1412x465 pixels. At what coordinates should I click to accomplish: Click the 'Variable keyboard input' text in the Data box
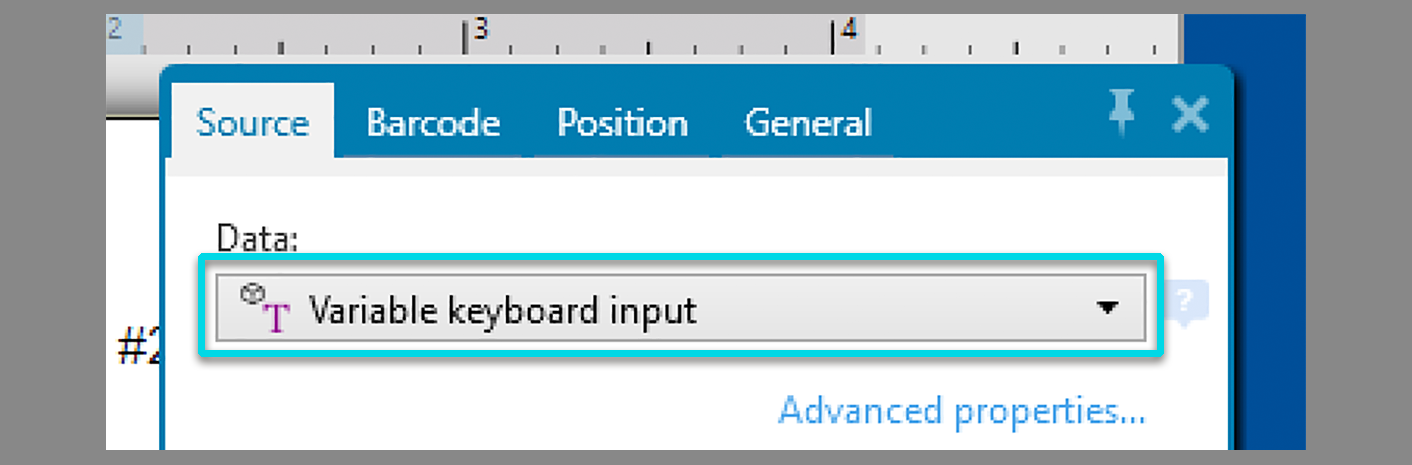click(502, 310)
